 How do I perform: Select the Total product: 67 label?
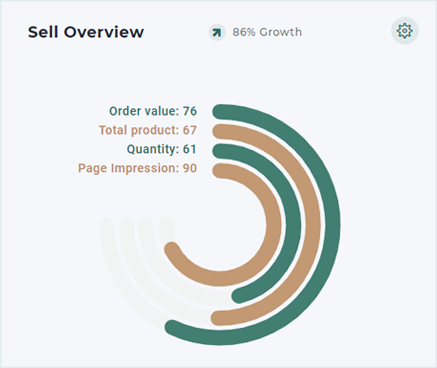[x=148, y=130]
